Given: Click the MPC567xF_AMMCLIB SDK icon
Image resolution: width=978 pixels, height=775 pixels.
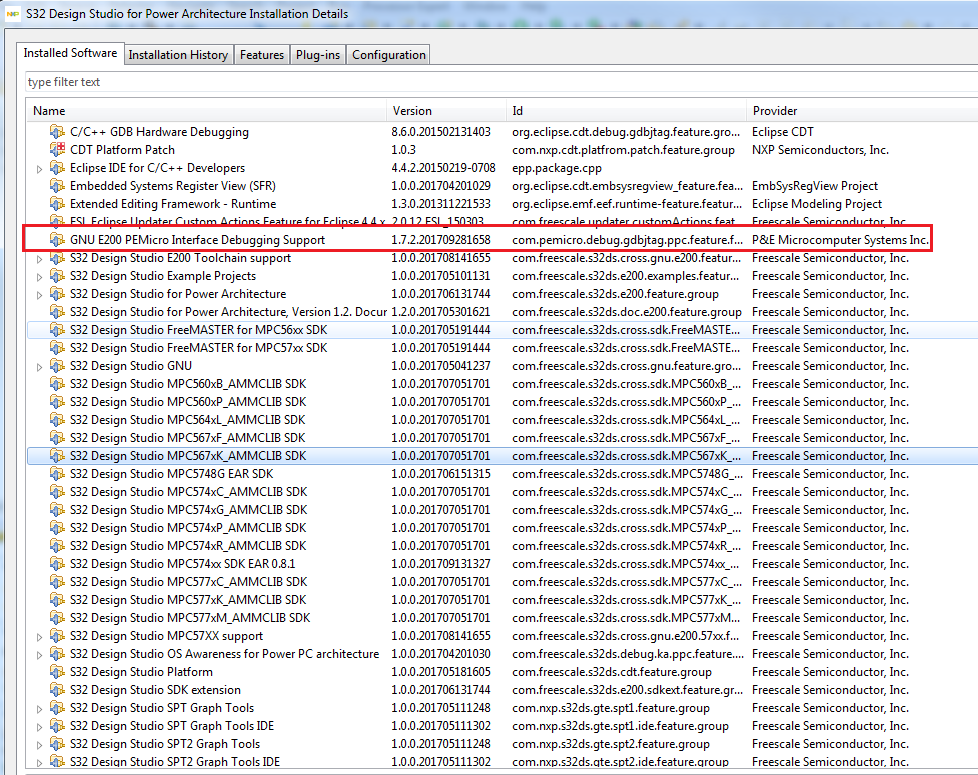Looking at the screenshot, I should [x=57, y=438].
